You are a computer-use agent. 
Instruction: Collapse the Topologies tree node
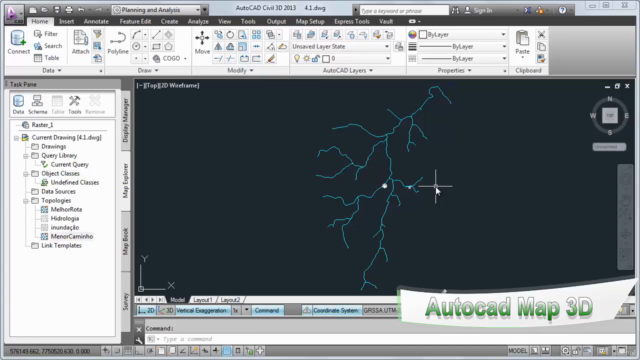[x=26, y=201]
